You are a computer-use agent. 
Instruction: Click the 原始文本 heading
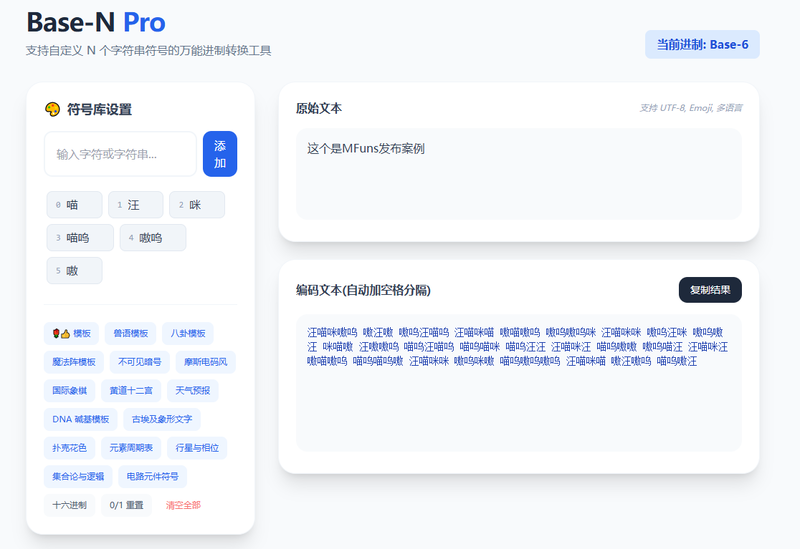319,108
